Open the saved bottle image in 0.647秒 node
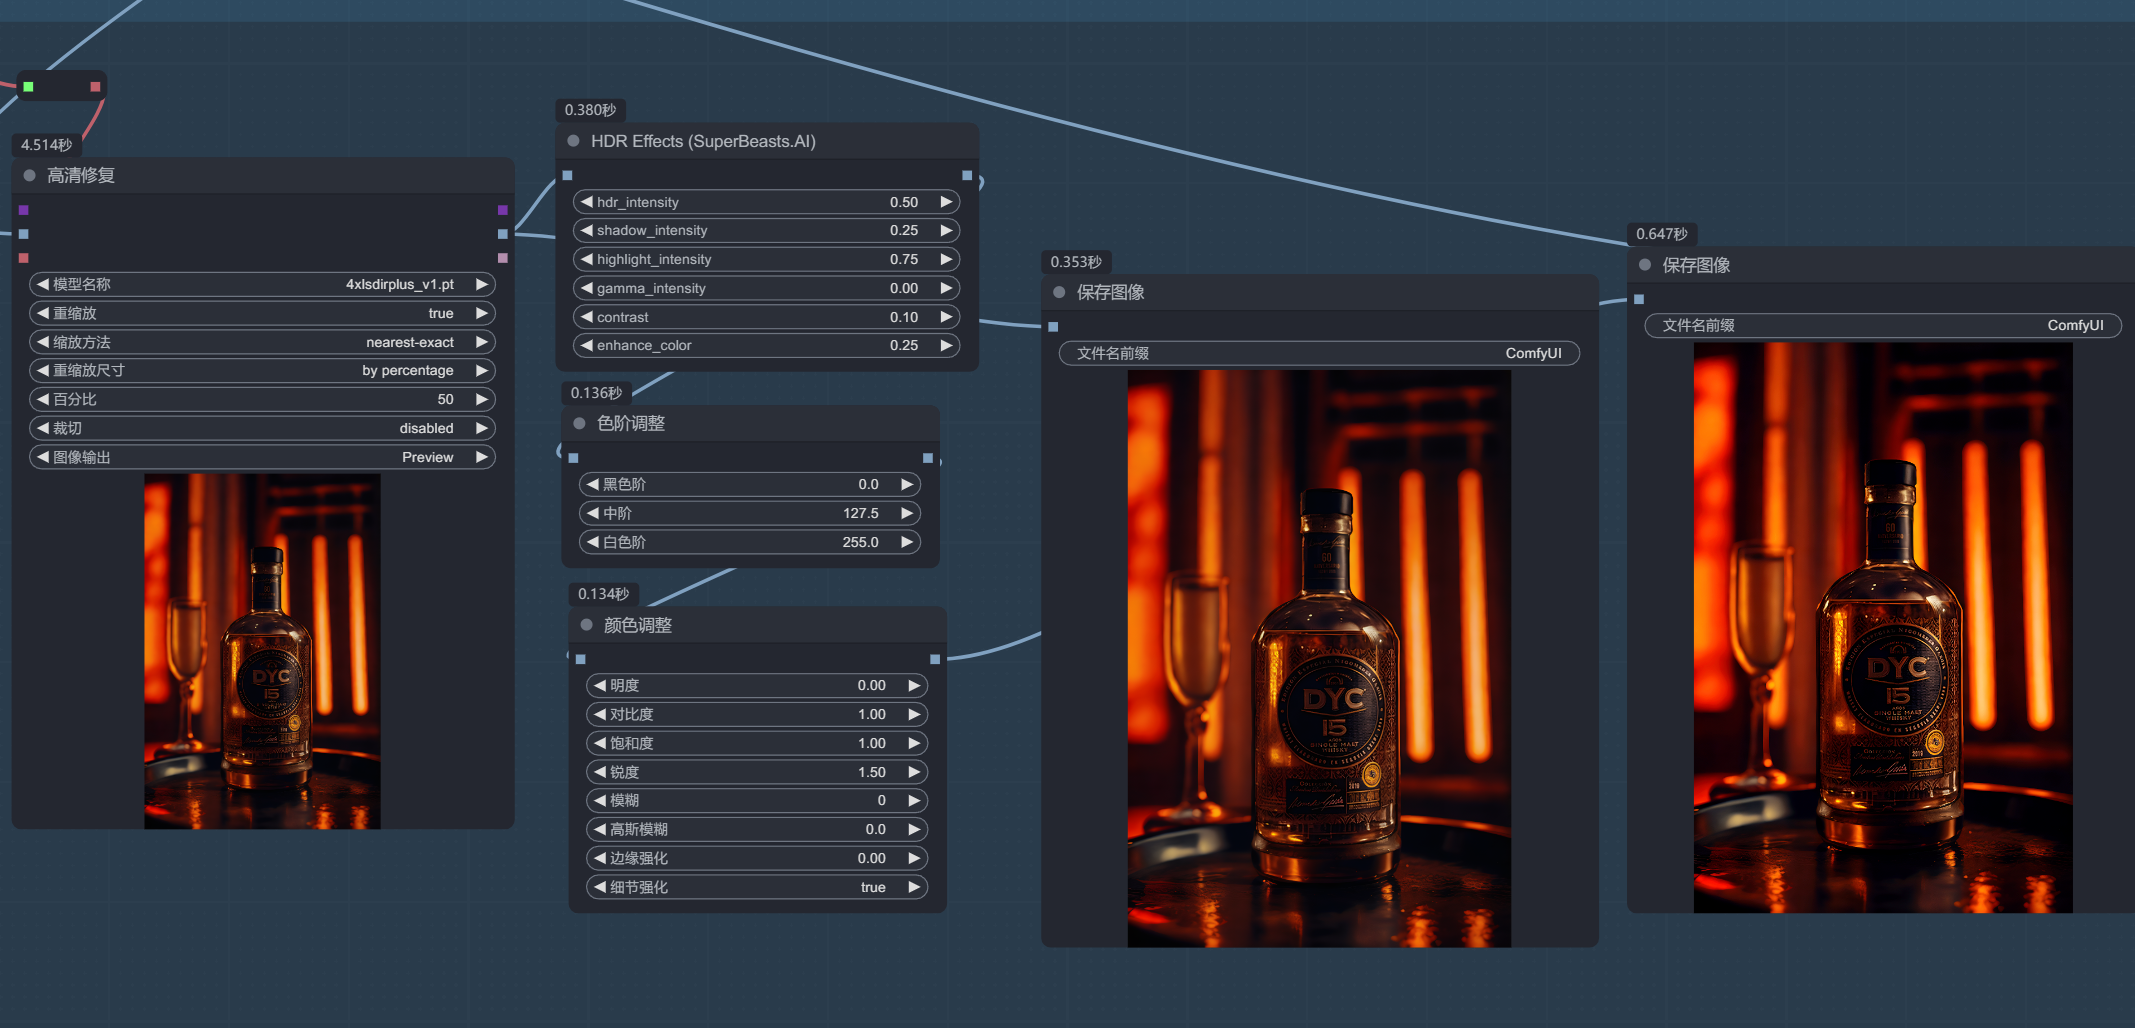This screenshot has width=2135, height=1028. 1883,627
